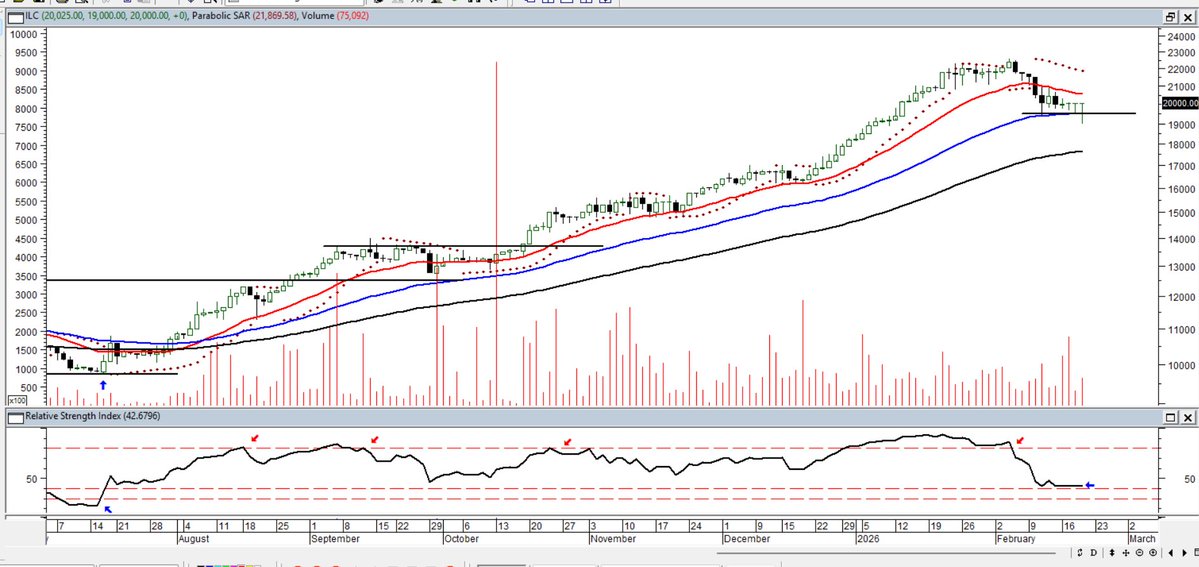Zoom in the chart with dot-circle icon
Screen dimensions: 1199x567
pyautogui.click(x=1153, y=552)
